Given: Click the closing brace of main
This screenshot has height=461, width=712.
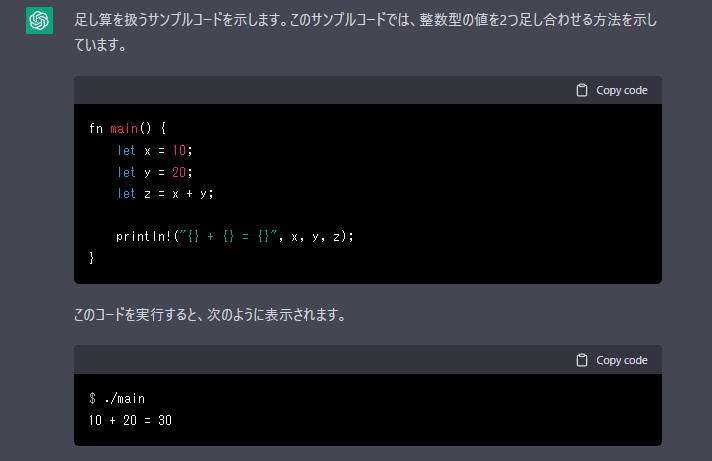Looking at the screenshot, I should click(92, 258).
